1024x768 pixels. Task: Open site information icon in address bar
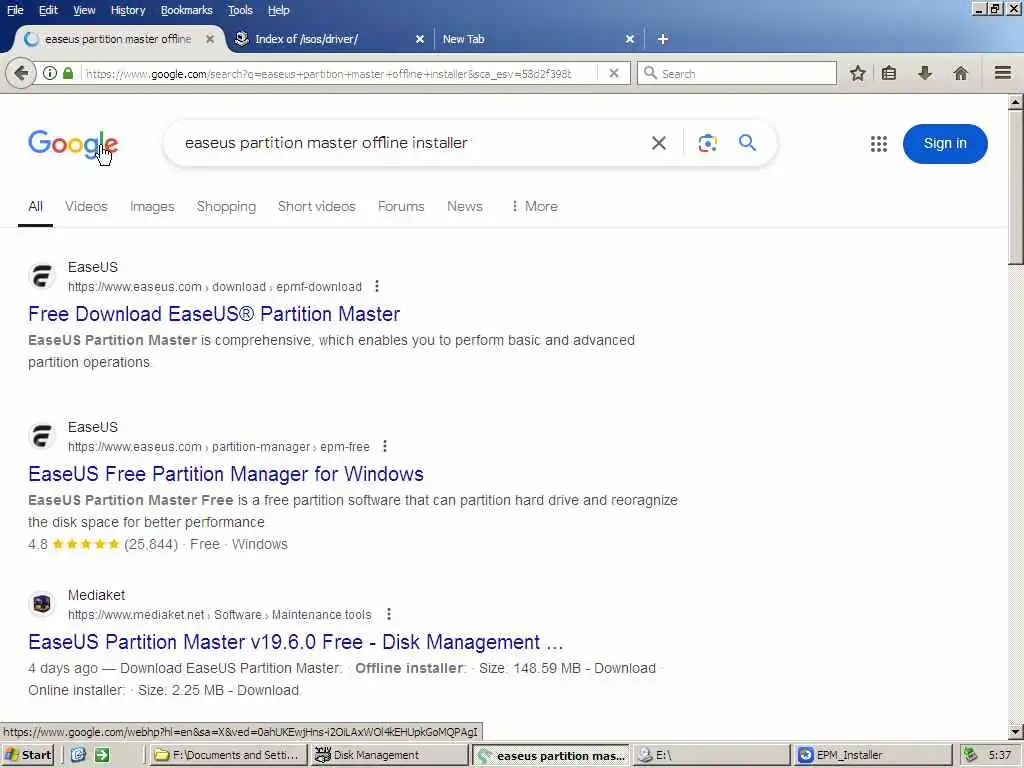point(50,73)
